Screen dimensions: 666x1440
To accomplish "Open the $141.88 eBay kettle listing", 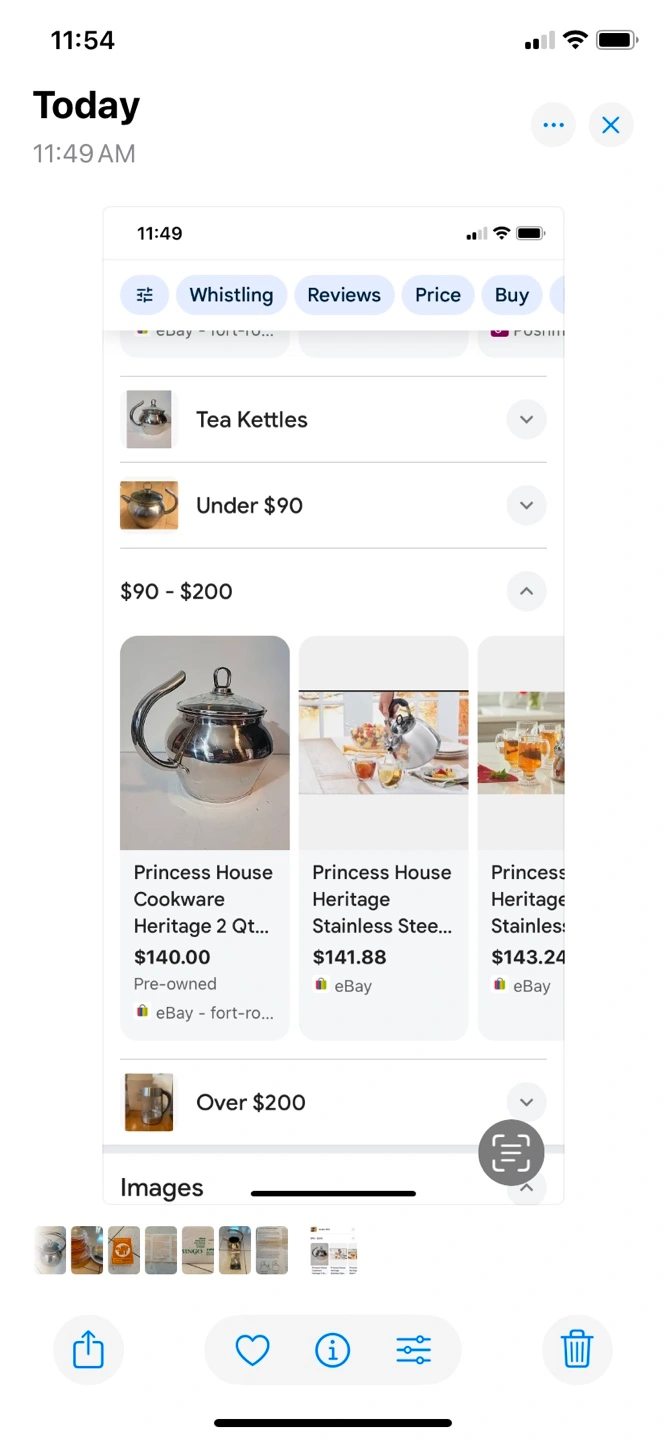I will [x=383, y=838].
